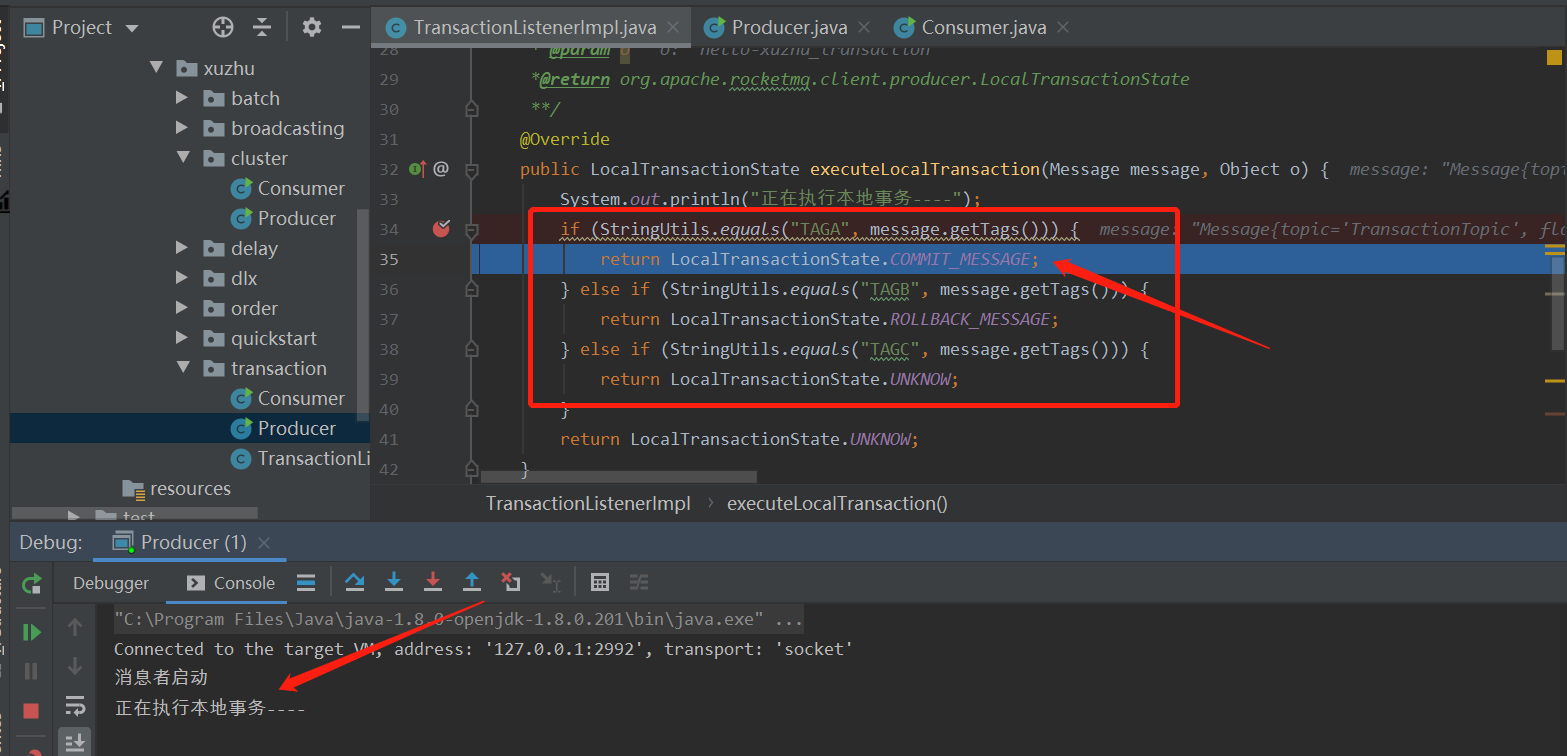Switch to the Console tab
This screenshot has width=1567, height=756.
click(231, 583)
